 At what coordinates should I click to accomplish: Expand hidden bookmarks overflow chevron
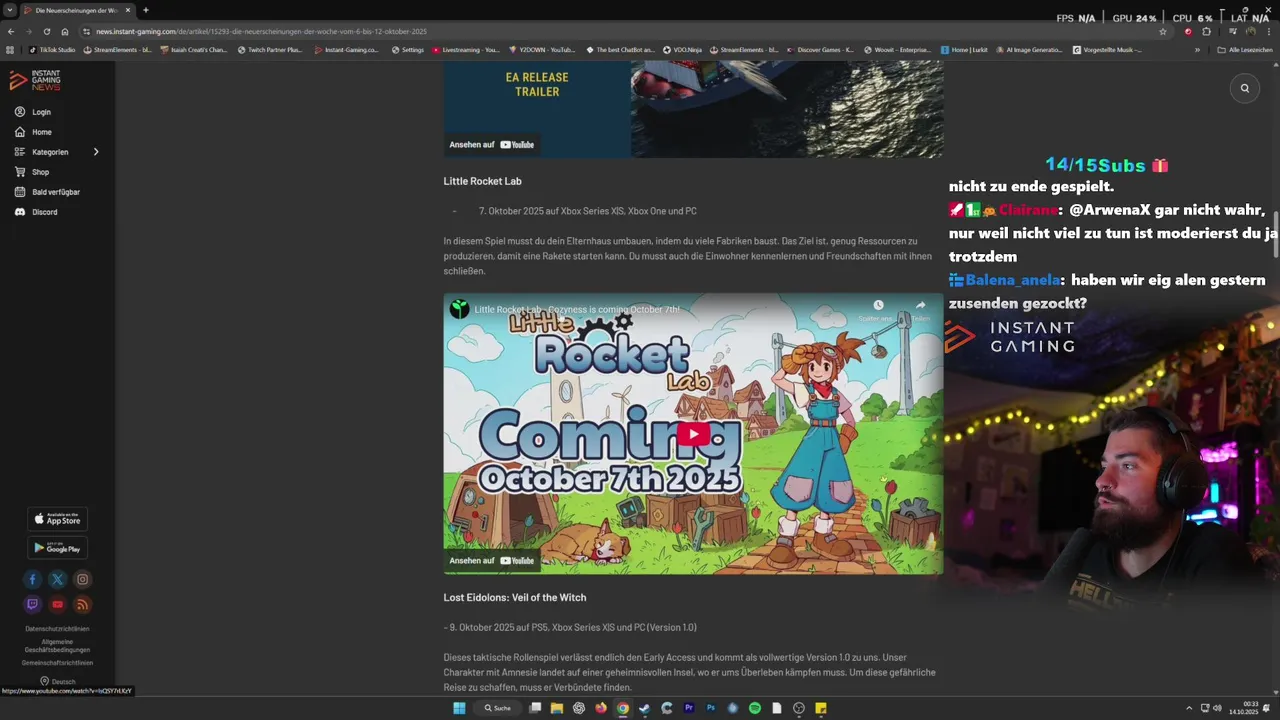1197,49
